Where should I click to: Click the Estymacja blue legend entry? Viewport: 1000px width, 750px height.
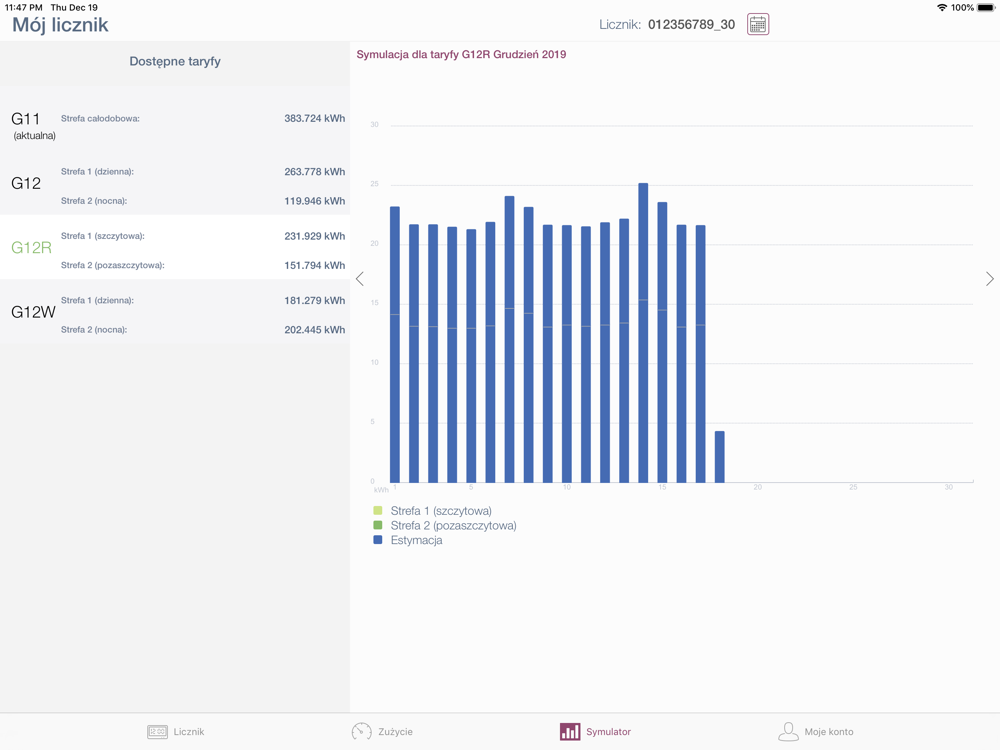click(x=416, y=540)
